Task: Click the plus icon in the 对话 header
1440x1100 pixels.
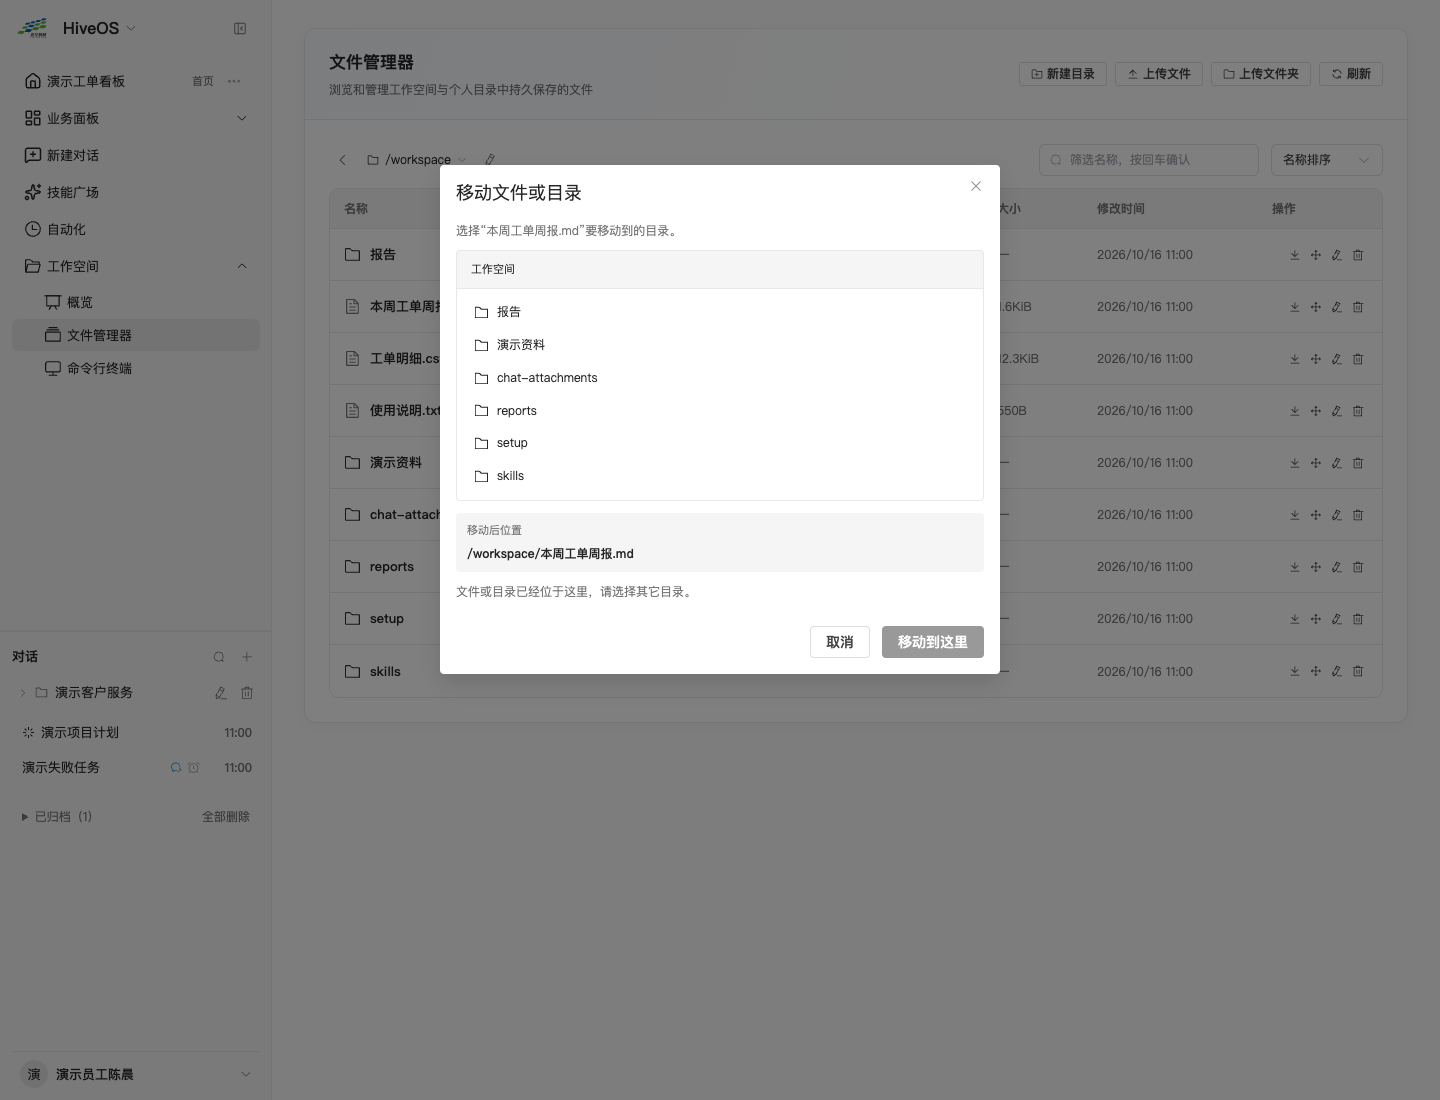Action: click(x=247, y=657)
